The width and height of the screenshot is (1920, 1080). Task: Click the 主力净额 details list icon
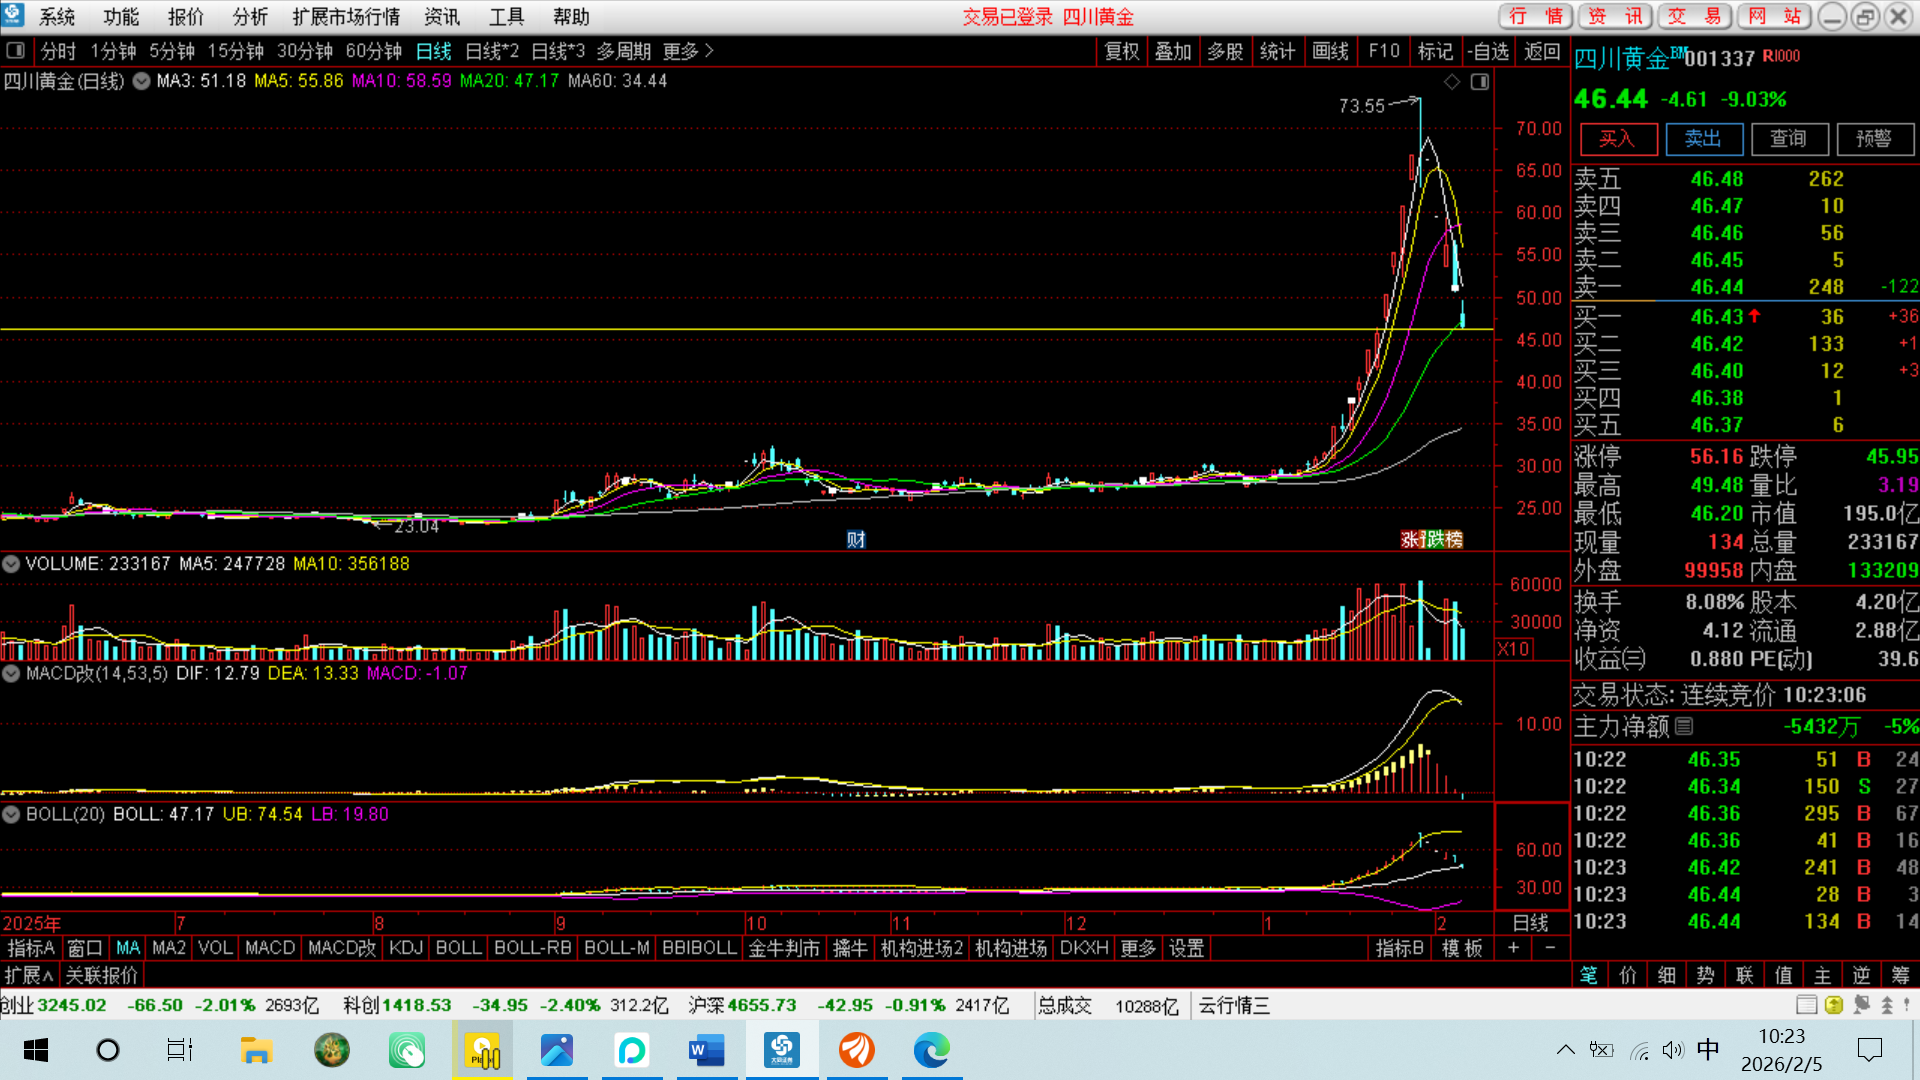(1684, 726)
